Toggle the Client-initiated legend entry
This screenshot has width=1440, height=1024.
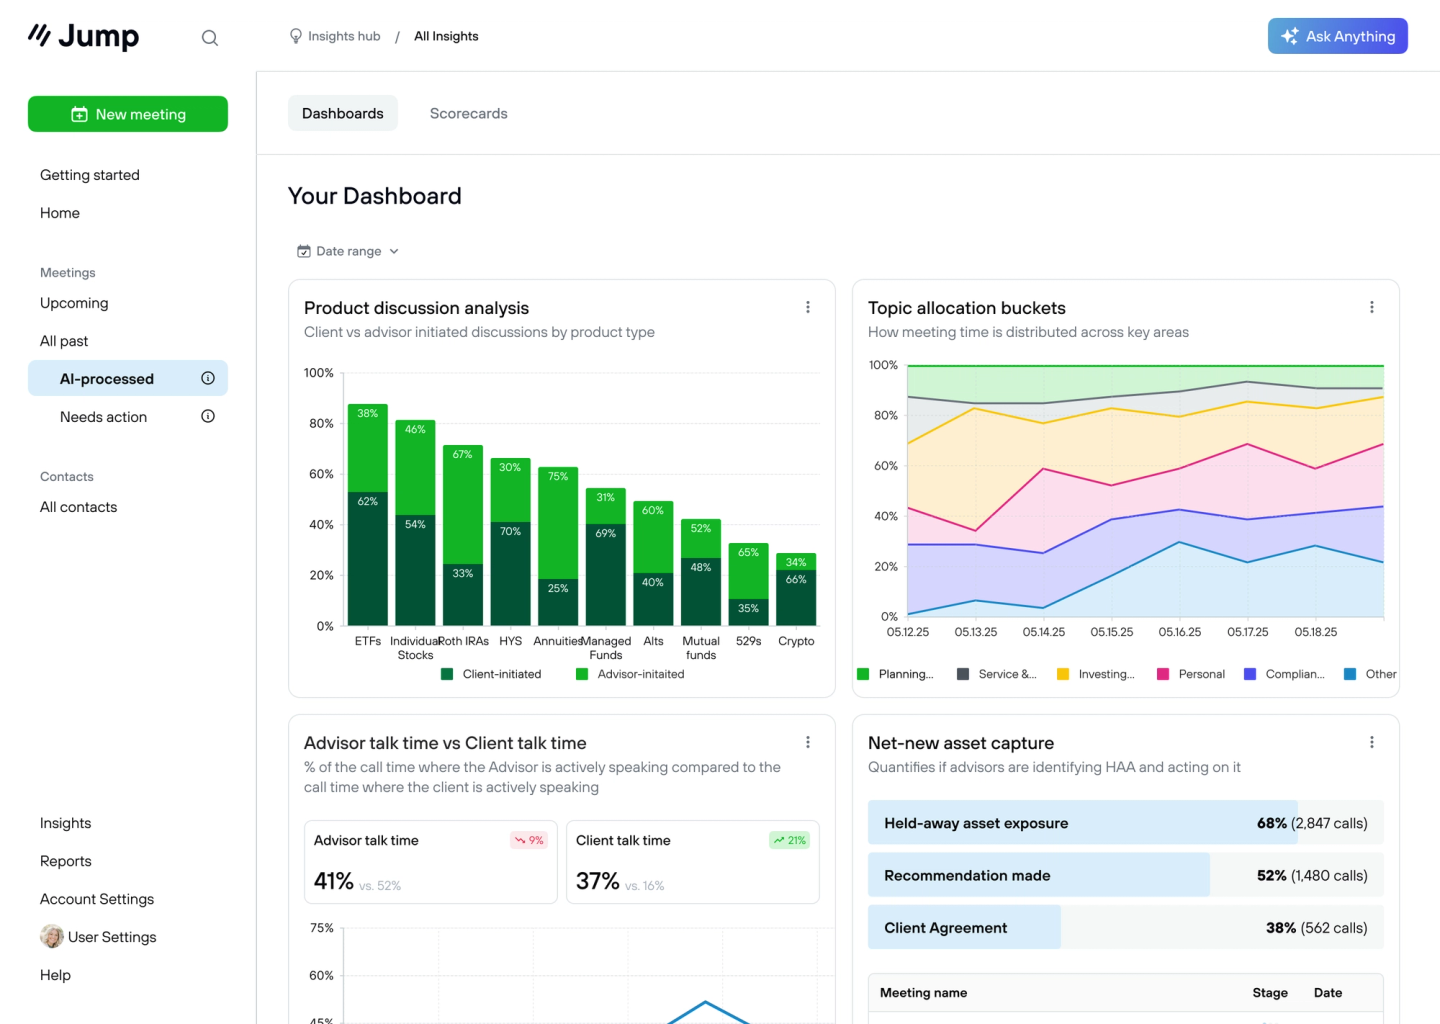click(x=491, y=674)
